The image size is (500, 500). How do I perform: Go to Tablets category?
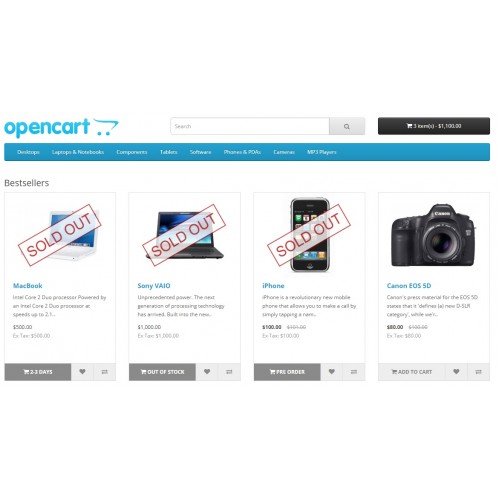tap(168, 152)
